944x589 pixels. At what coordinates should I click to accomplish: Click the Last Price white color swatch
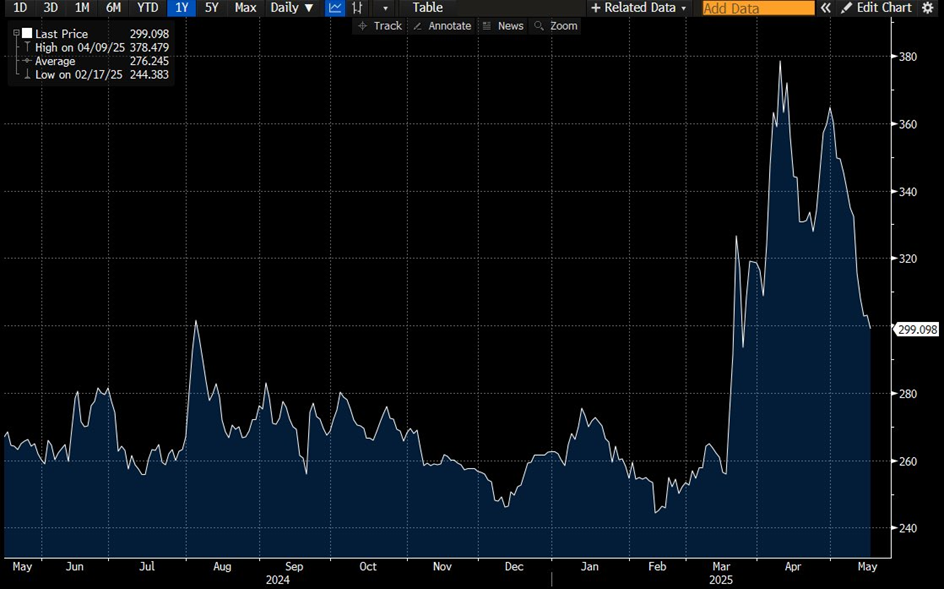click(x=27, y=33)
